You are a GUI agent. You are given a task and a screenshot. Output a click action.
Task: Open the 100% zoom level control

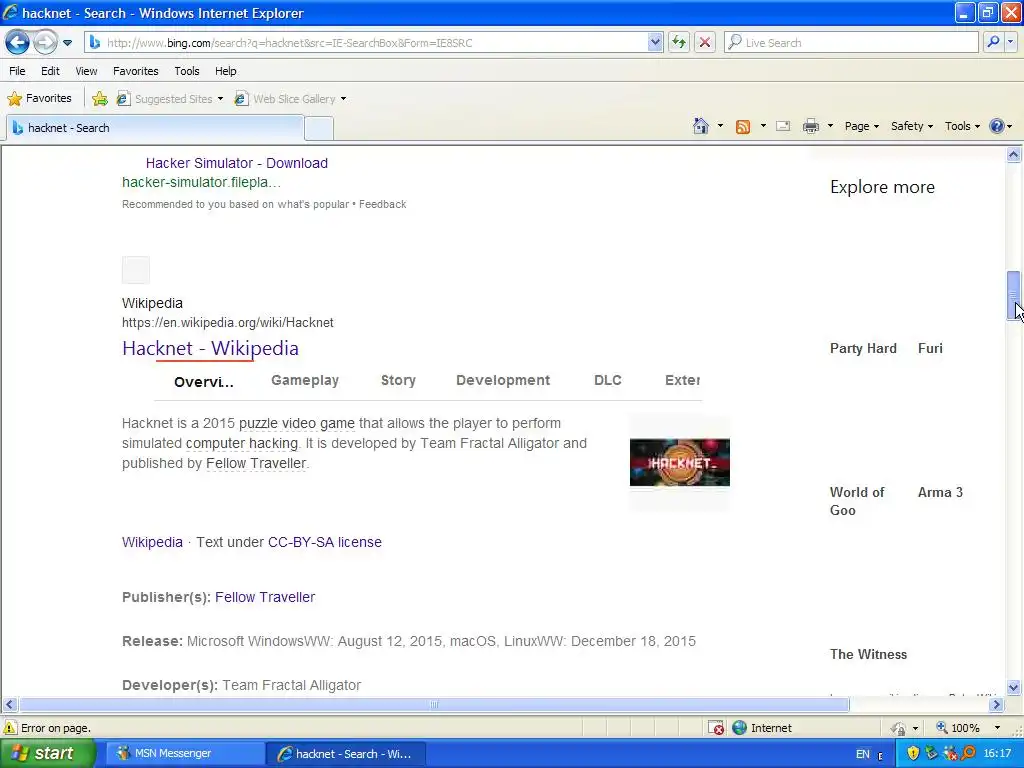pos(968,728)
